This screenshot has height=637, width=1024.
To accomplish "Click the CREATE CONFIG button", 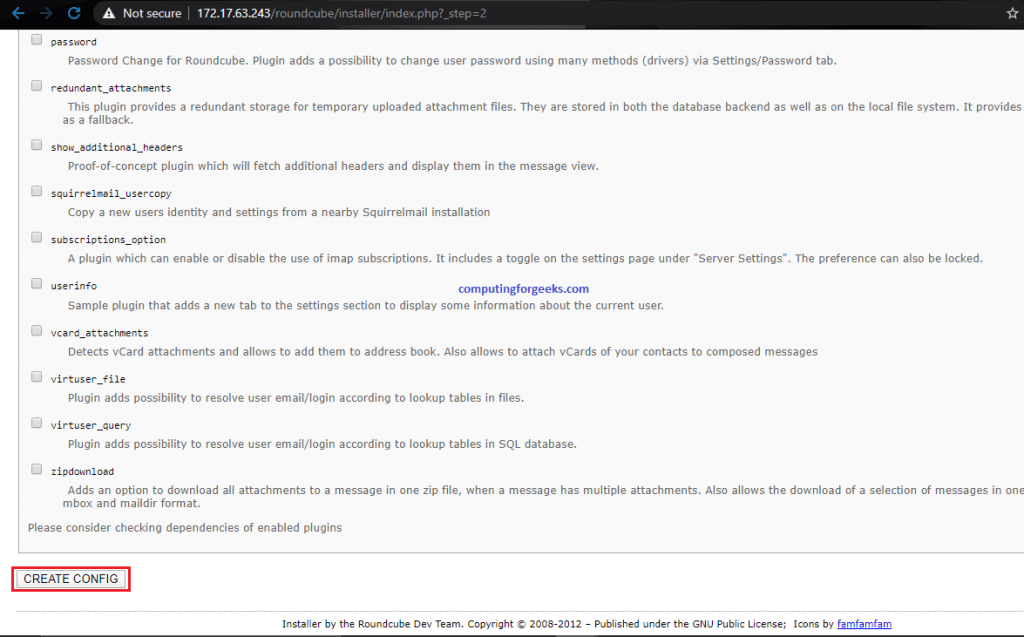I will pos(70,578).
